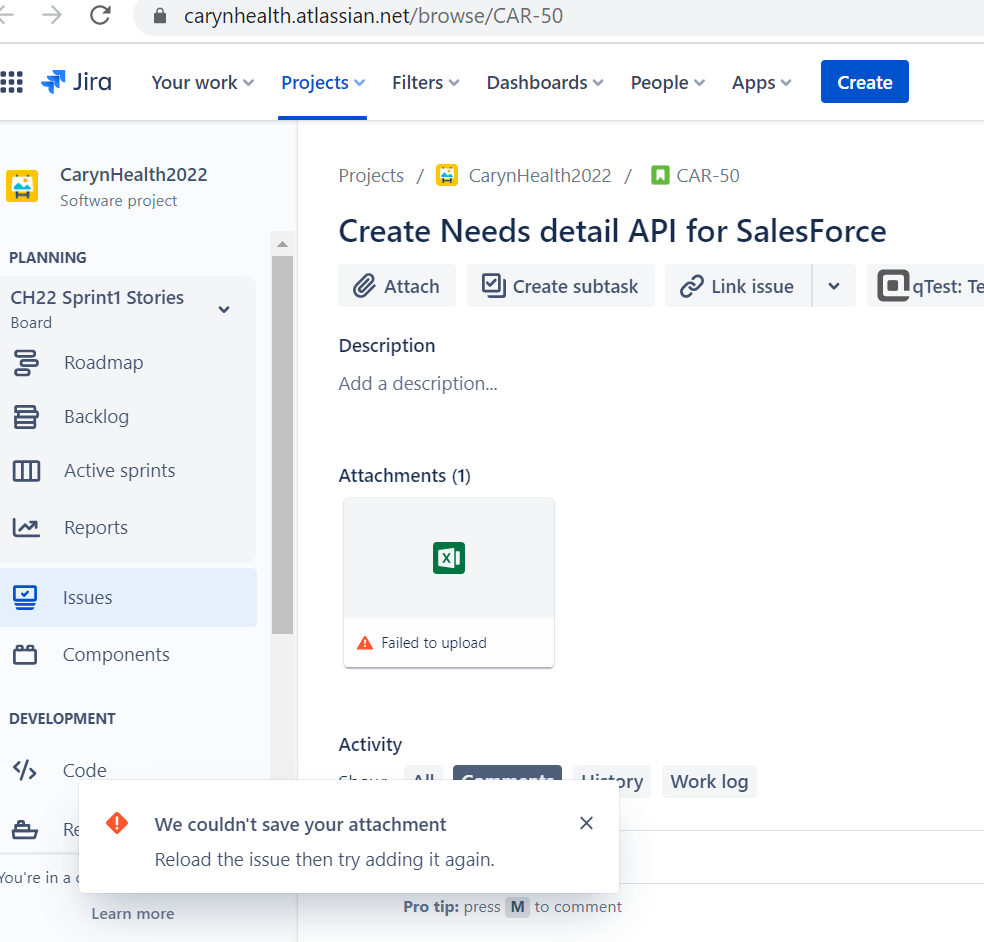
Task: Click the padlock site info icon
Action: pos(159,16)
